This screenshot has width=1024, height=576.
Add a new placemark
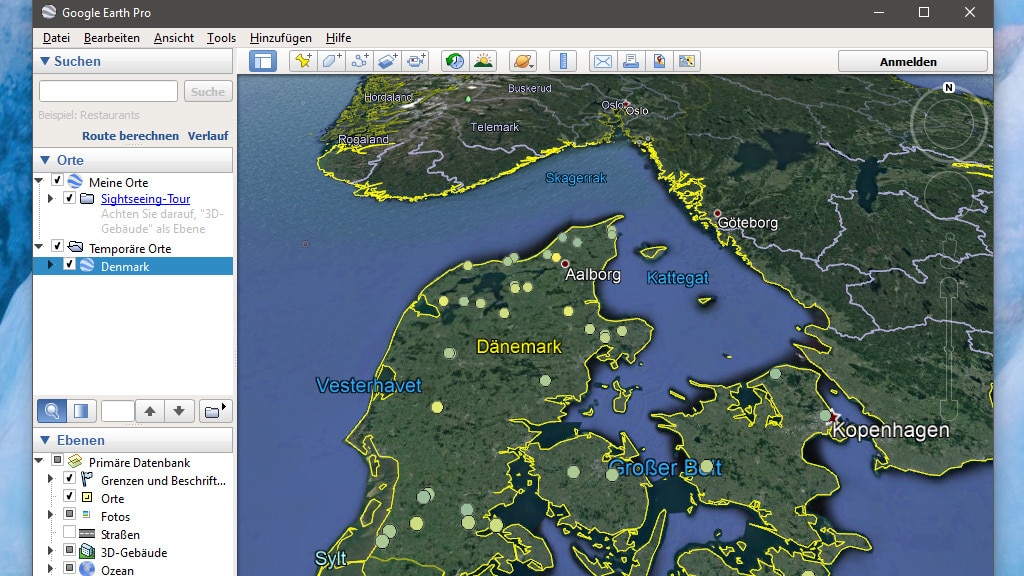[x=301, y=61]
